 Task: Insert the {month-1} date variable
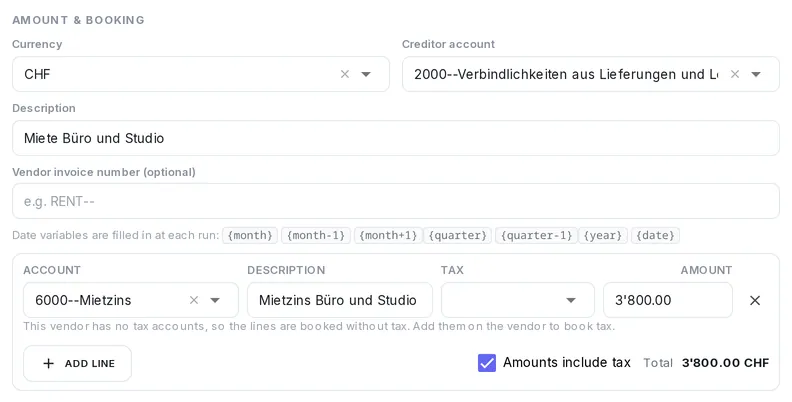(316, 235)
